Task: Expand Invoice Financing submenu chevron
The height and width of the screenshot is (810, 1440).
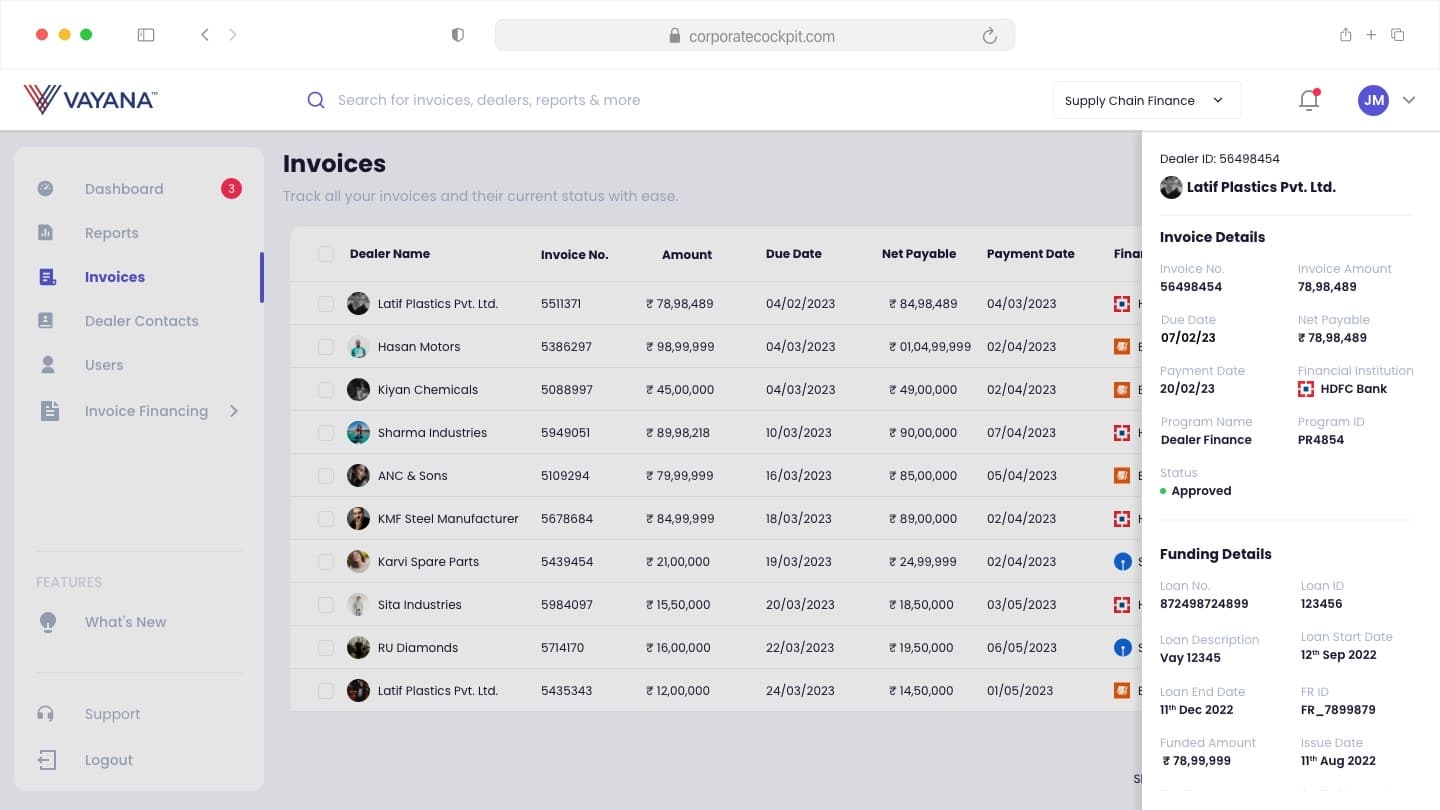Action: click(234, 411)
